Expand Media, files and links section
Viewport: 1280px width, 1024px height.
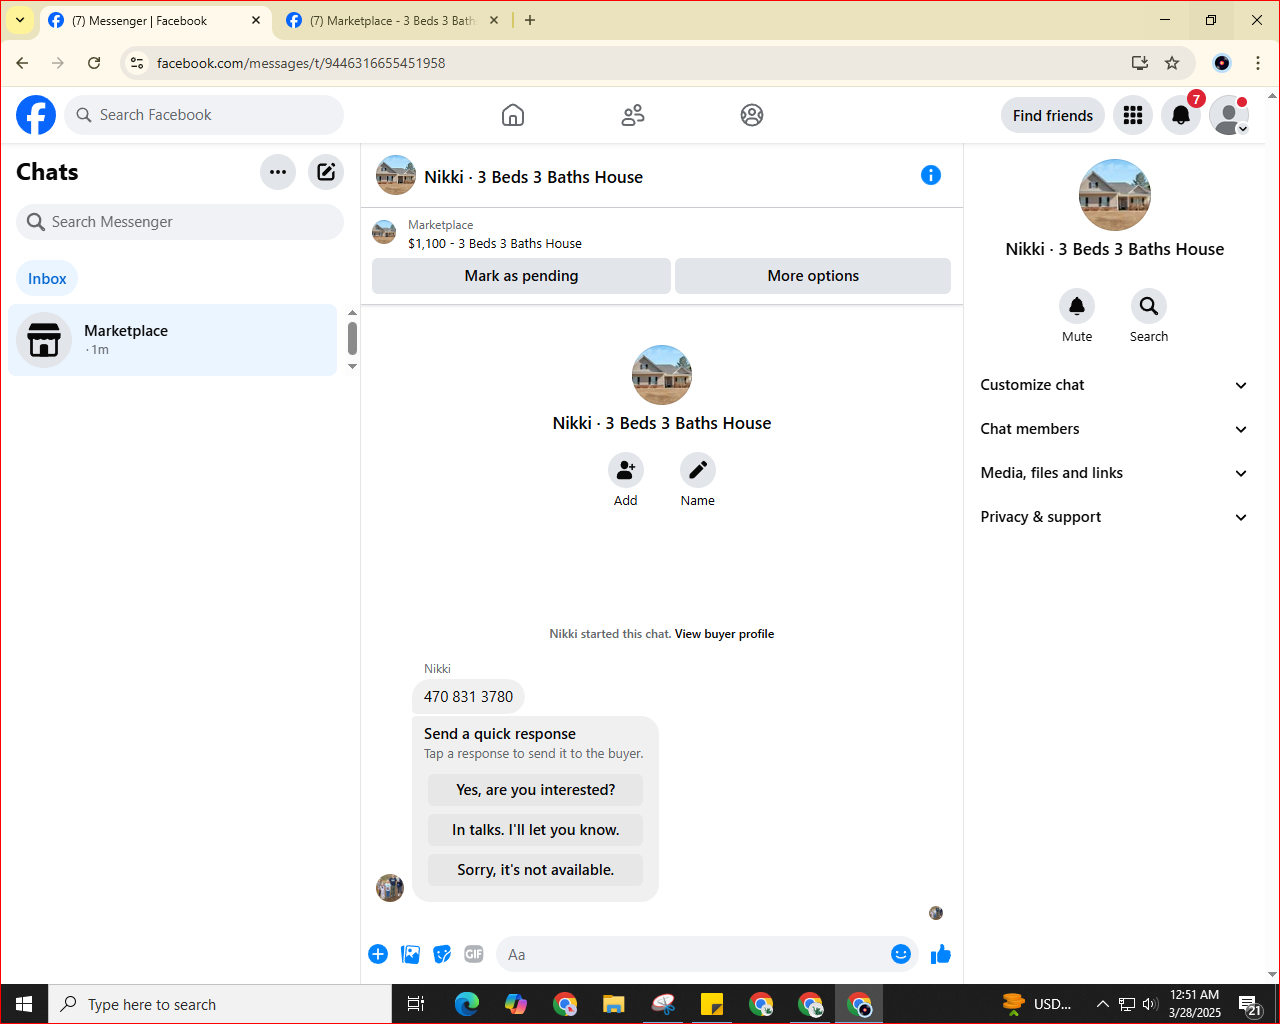coord(1114,473)
